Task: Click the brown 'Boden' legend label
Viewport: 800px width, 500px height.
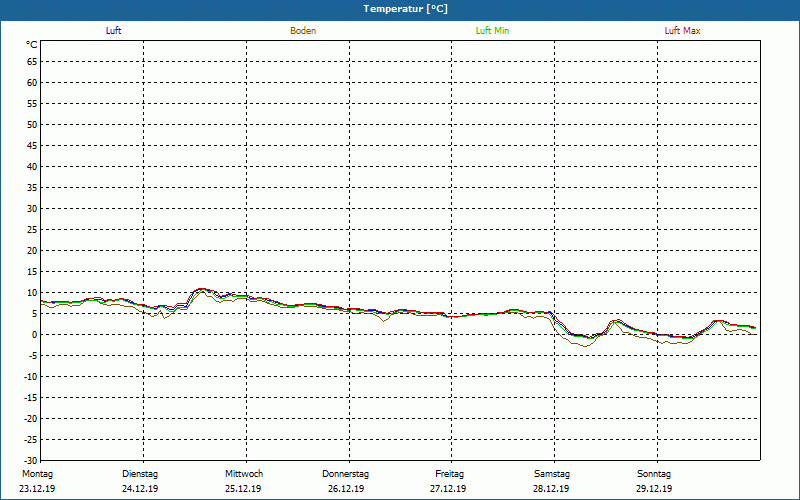Action: [x=303, y=31]
